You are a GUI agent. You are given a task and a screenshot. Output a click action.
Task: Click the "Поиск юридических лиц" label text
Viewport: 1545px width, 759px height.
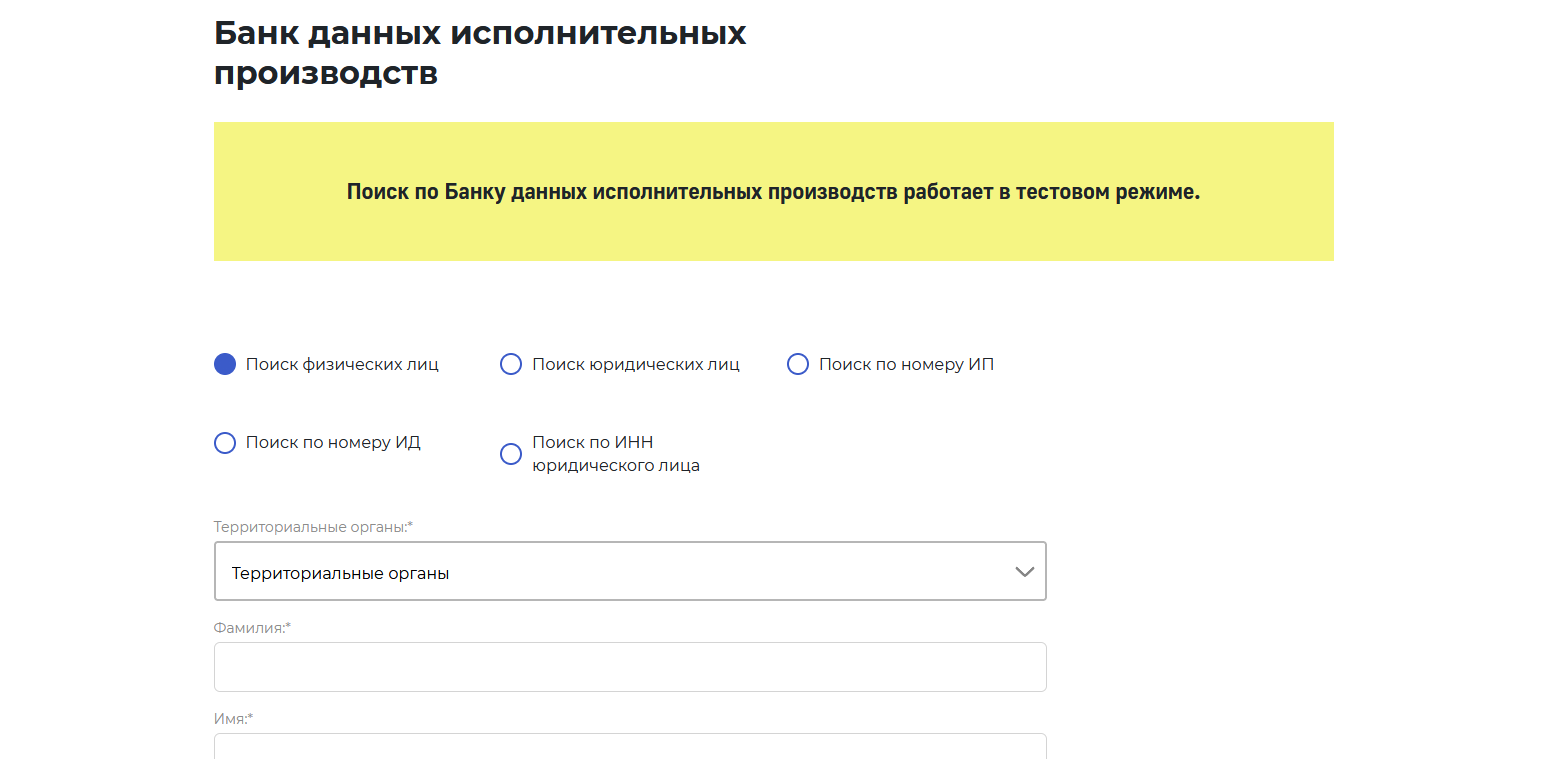(x=636, y=364)
